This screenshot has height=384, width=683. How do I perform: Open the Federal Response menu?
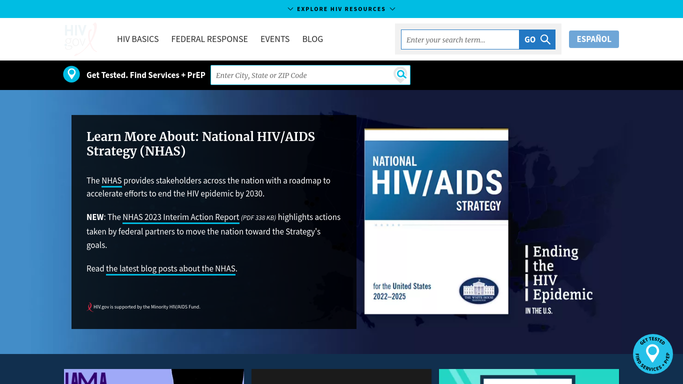coord(210,39)
